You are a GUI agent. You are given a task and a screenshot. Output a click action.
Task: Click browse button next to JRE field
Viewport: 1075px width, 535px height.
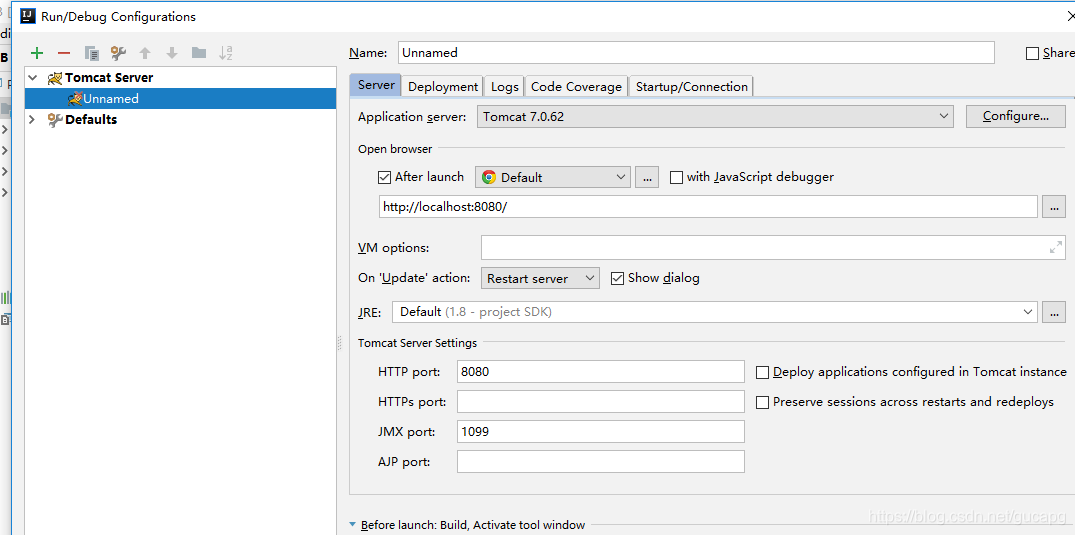coord(1054,312)
